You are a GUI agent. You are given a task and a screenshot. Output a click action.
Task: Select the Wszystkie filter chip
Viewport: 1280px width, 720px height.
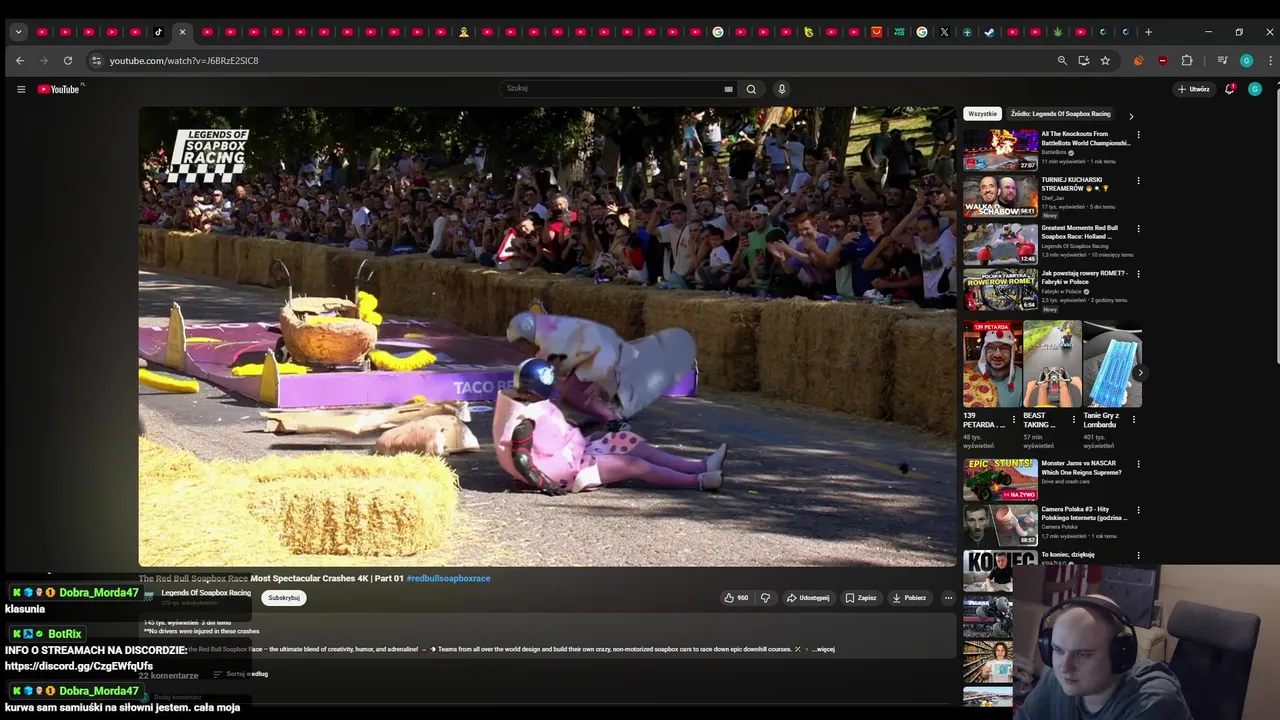982,114
